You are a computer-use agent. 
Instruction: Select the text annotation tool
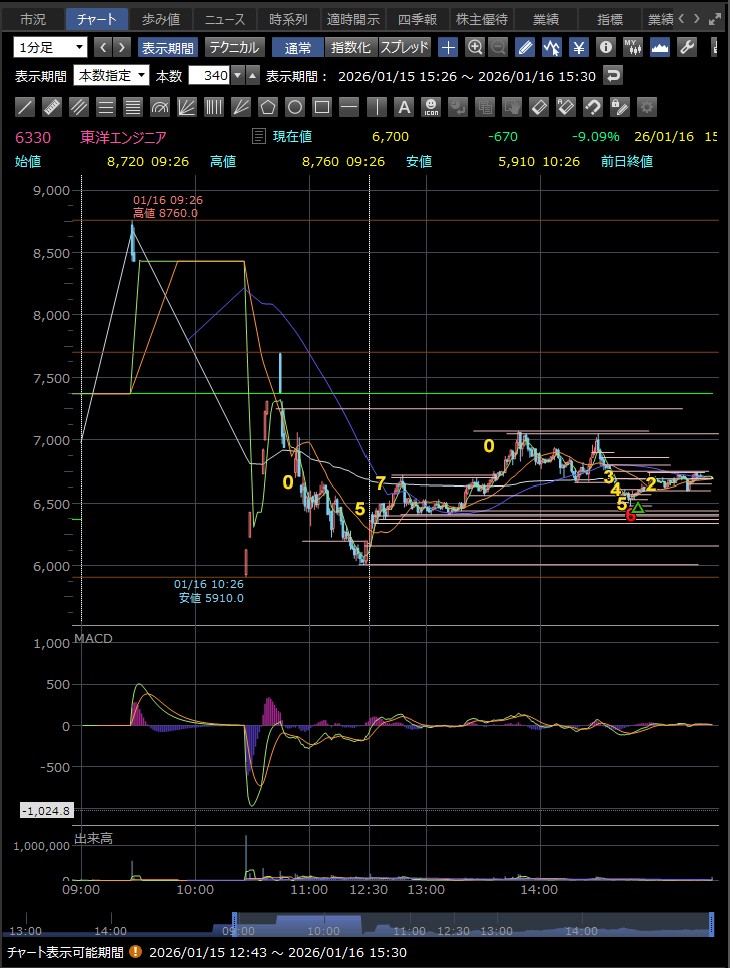[403, 106]
